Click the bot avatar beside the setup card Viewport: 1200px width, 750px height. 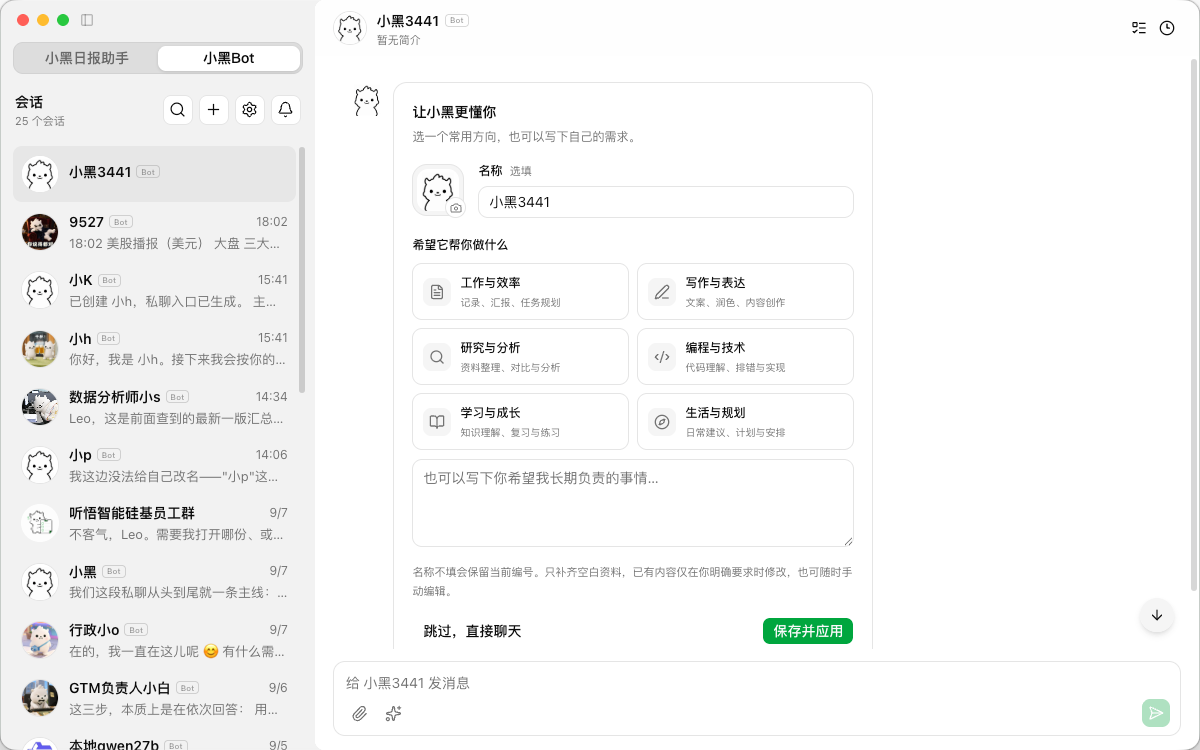(367, 100)
